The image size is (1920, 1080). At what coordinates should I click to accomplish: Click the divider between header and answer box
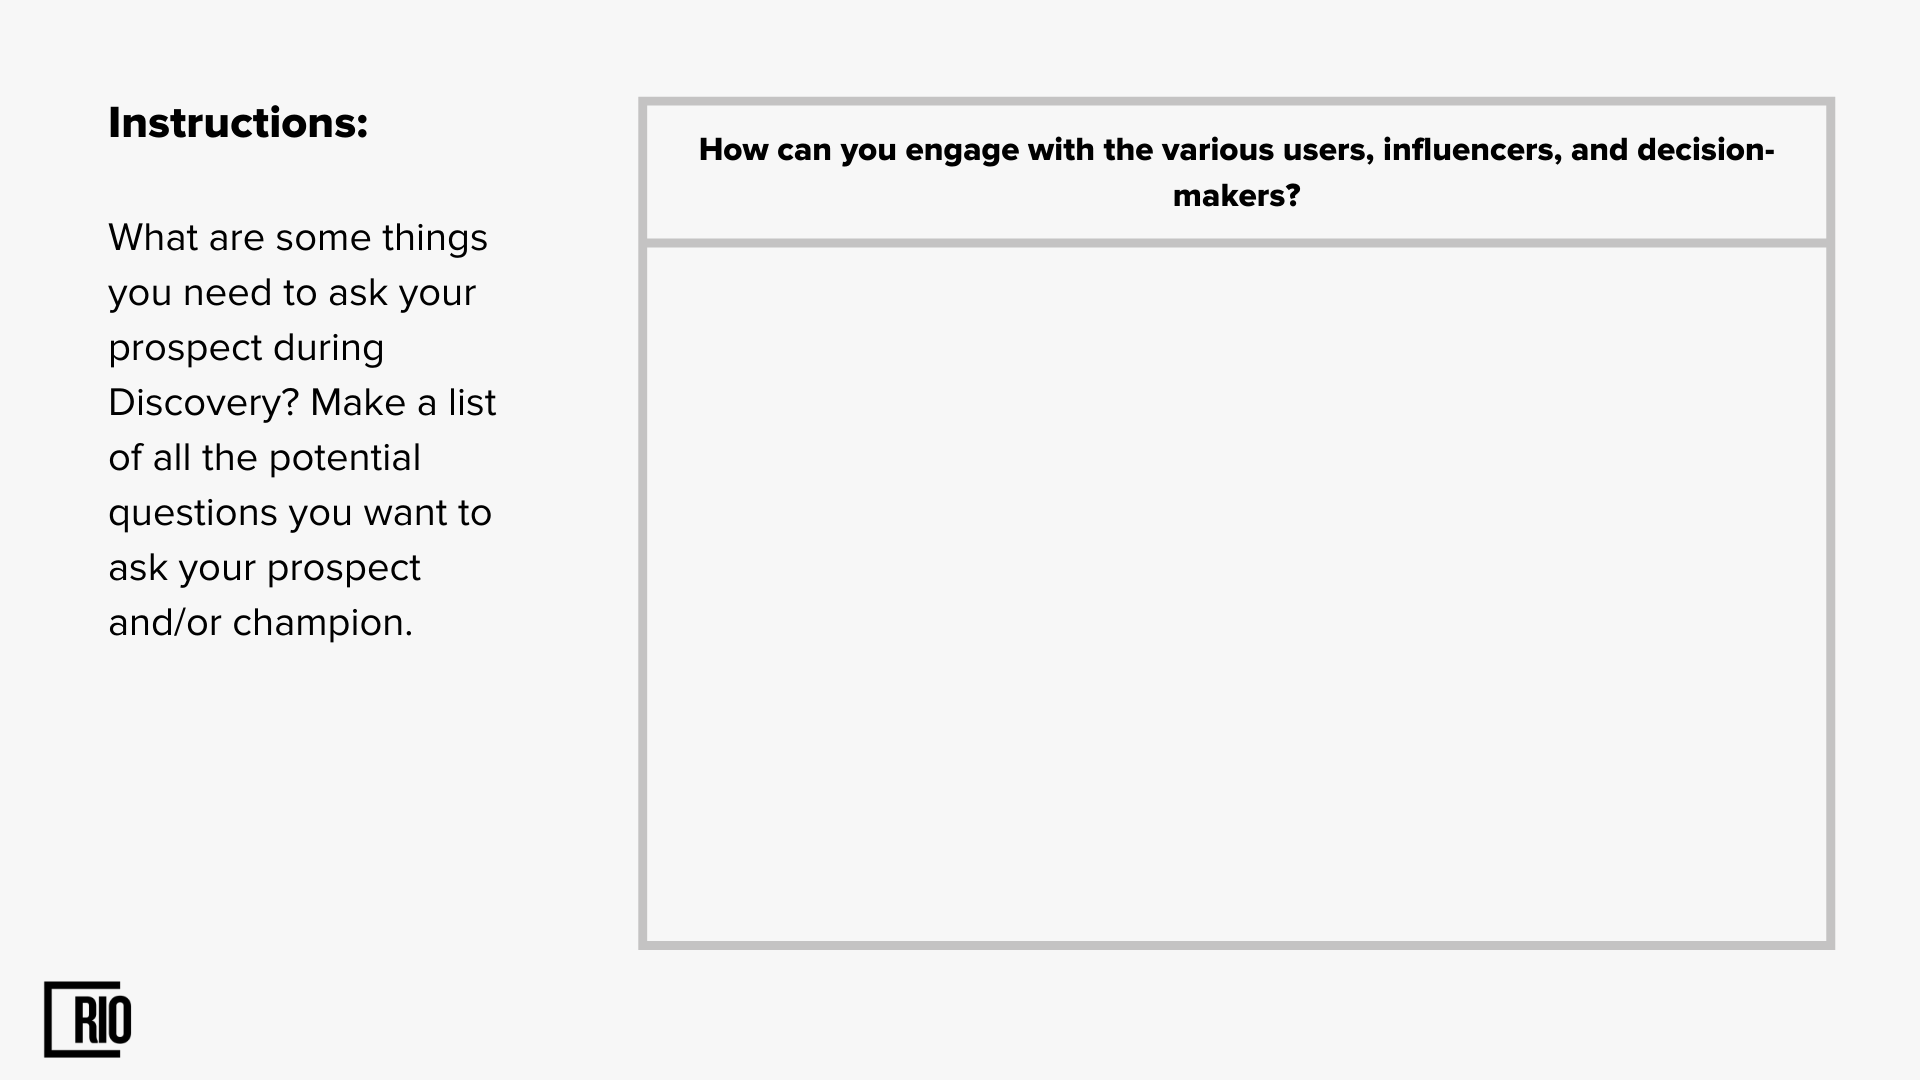point(1236,243)
